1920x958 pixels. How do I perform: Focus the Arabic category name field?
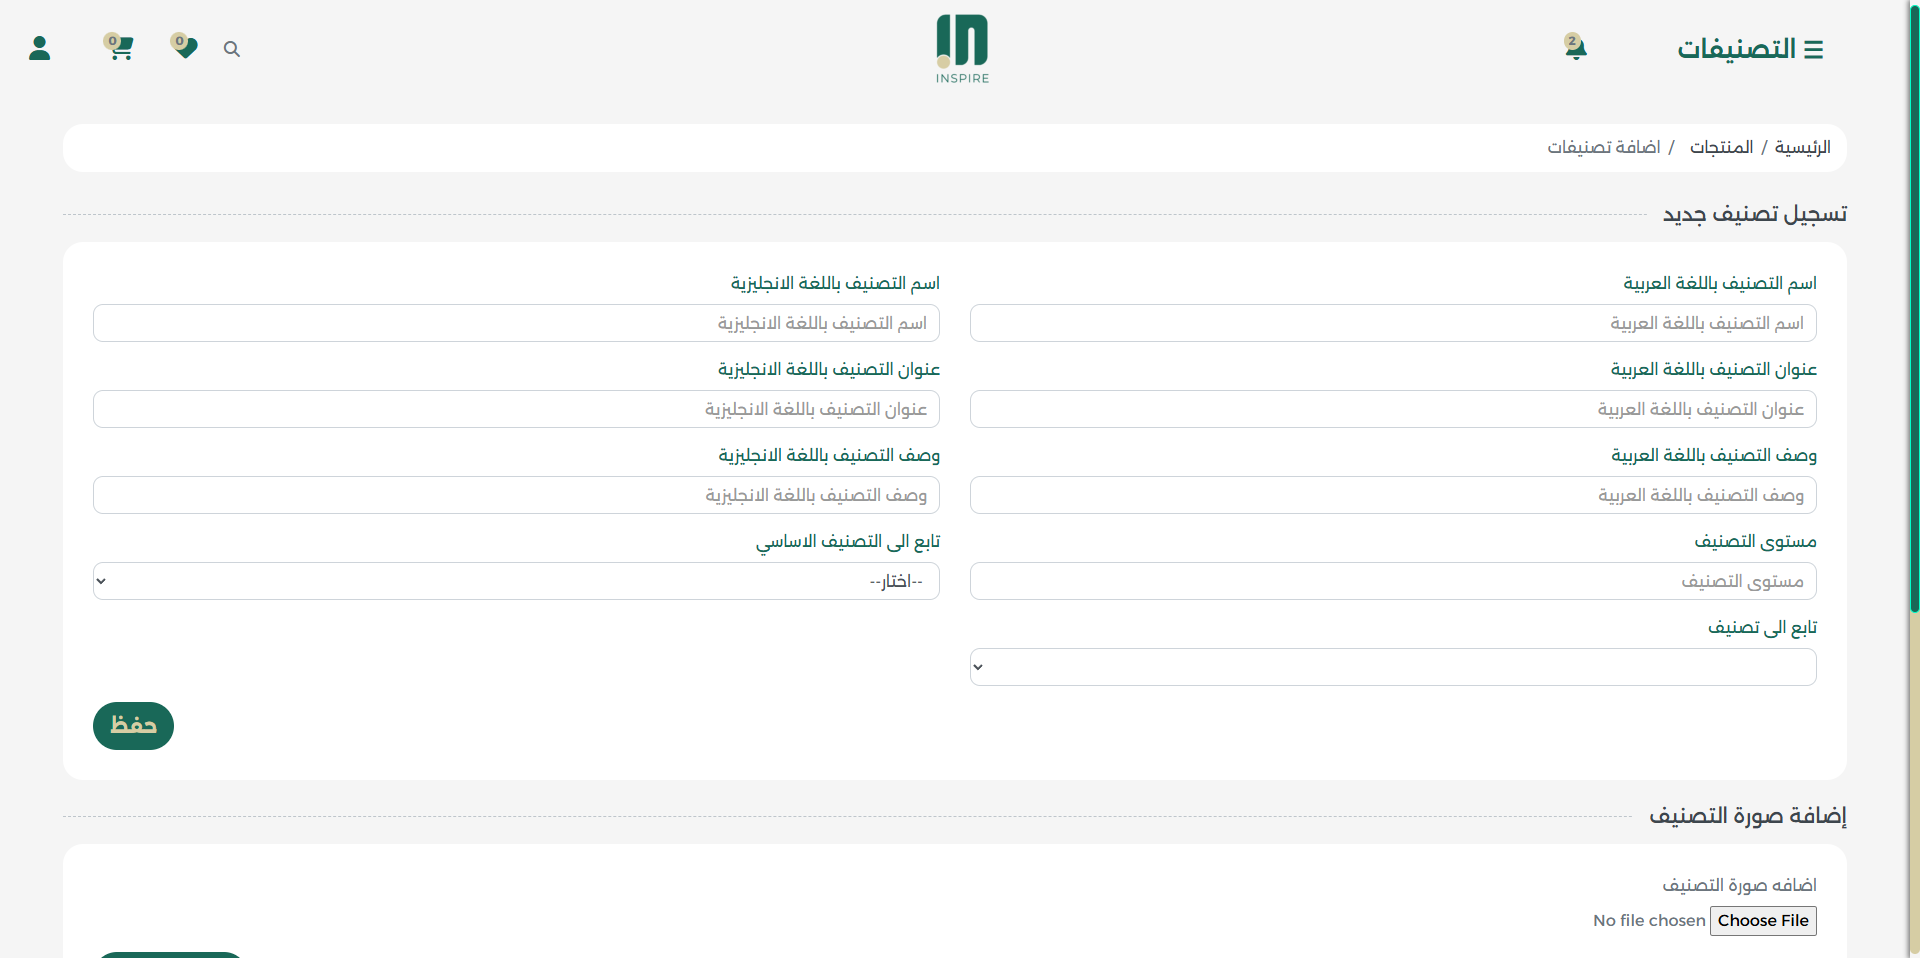[1392, 323]
